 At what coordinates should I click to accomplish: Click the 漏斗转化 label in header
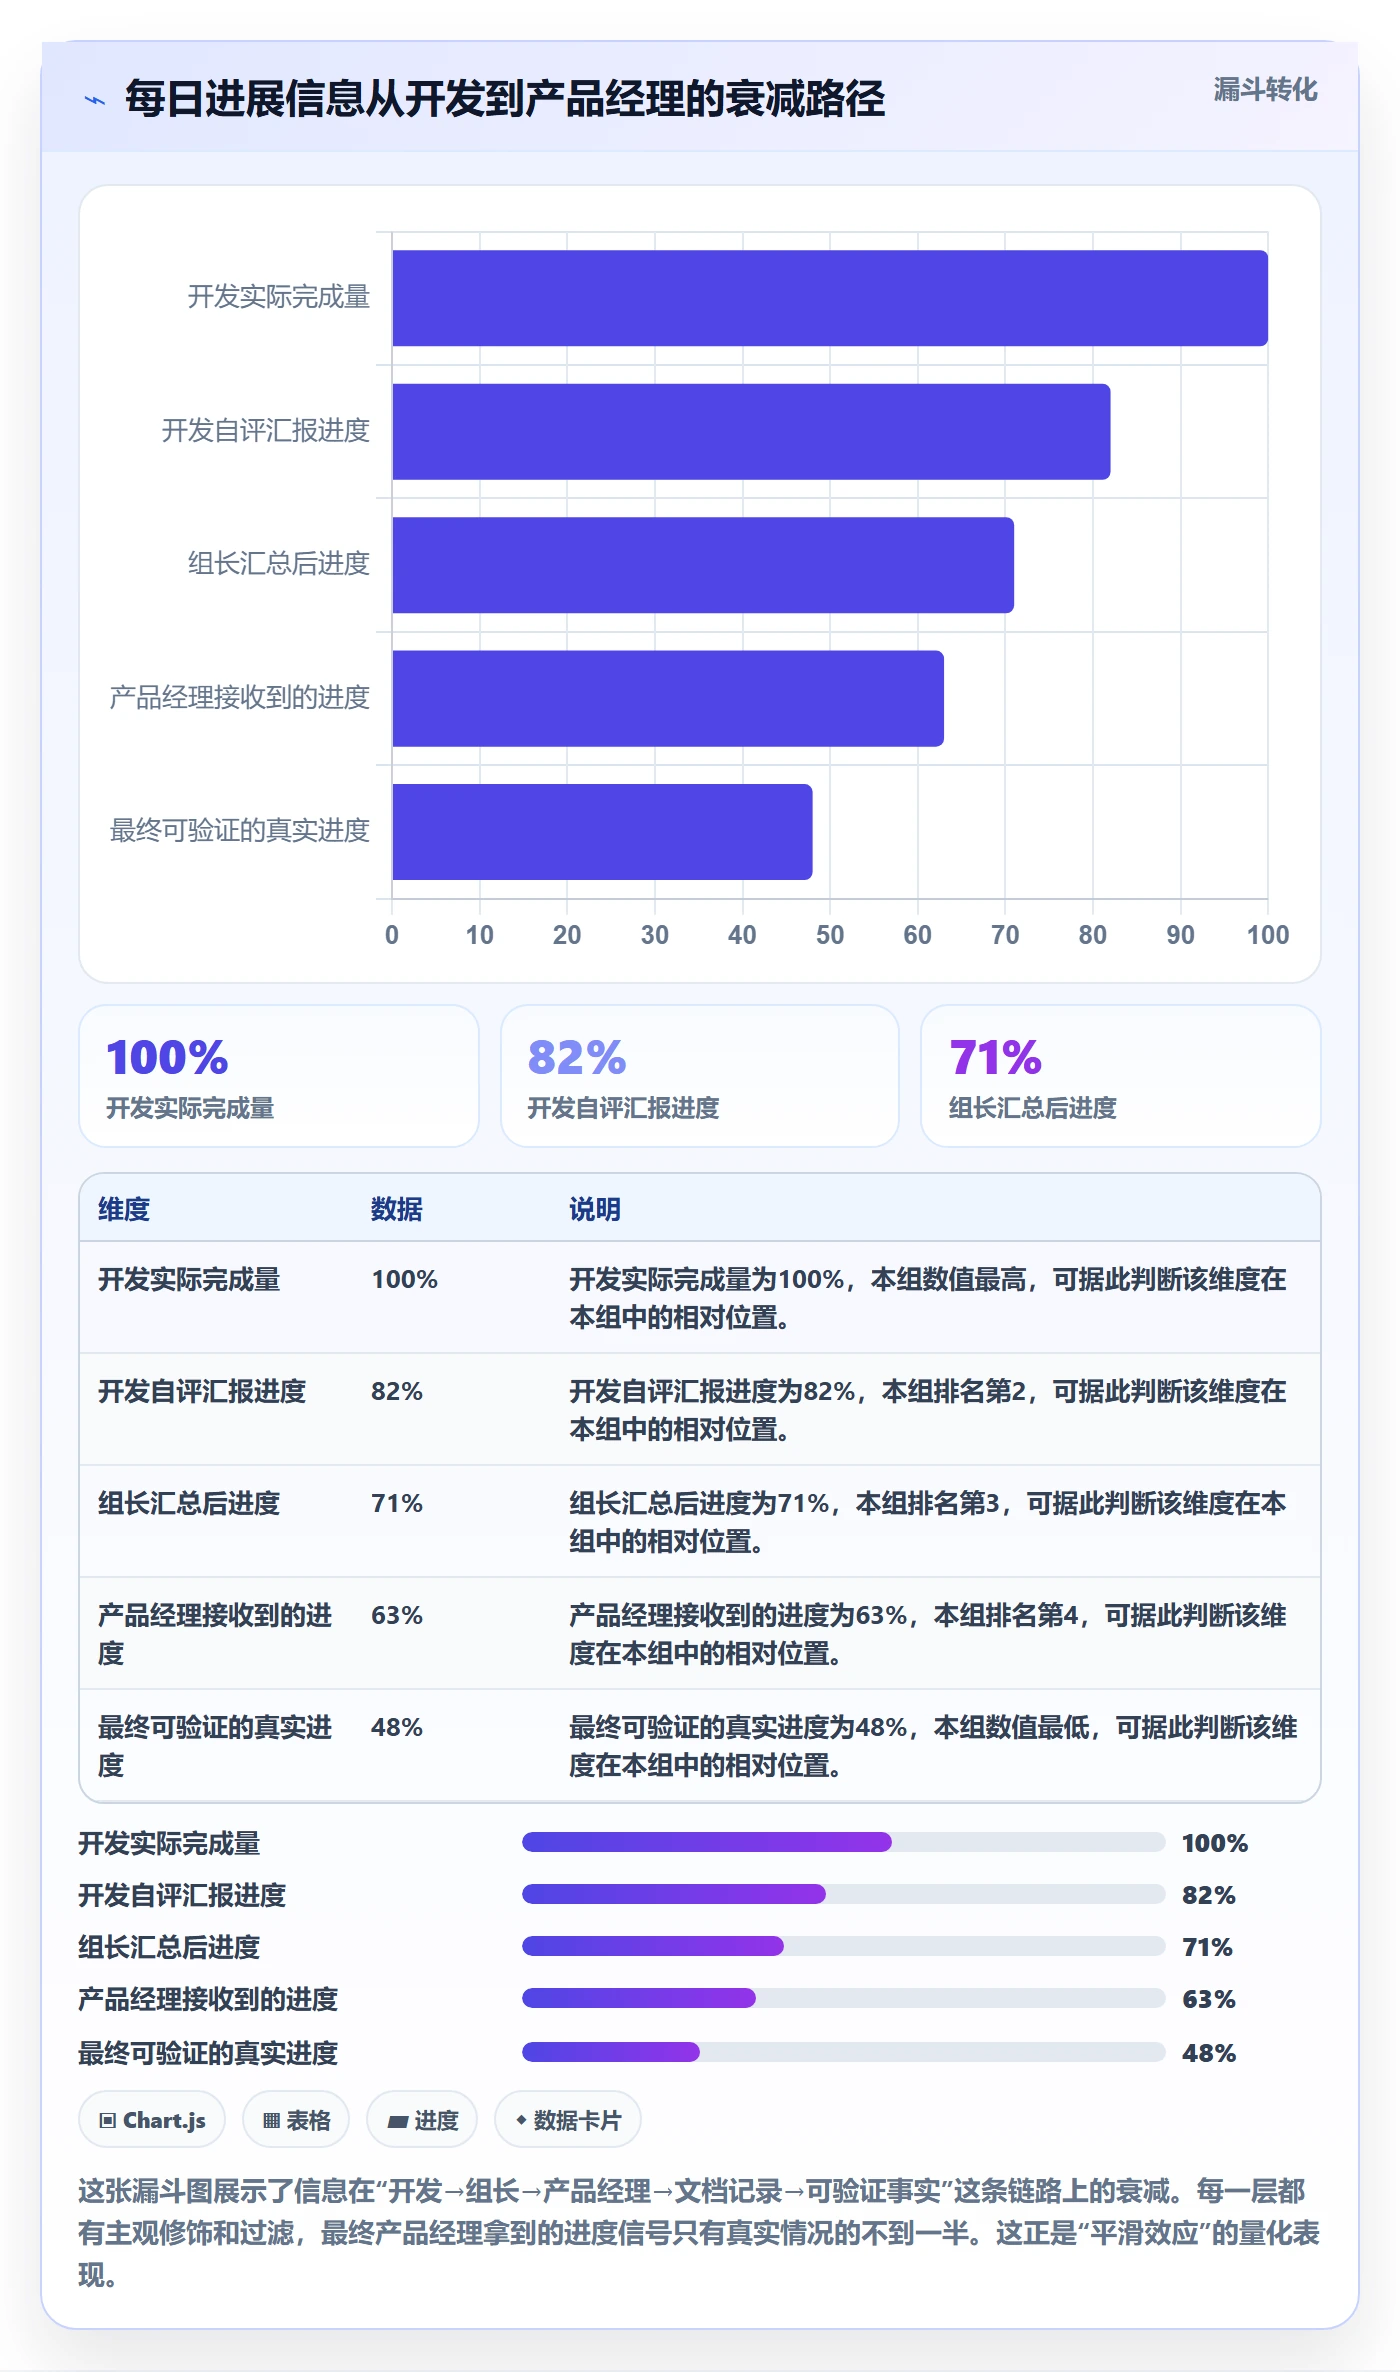pyautogui.click(x=1265, y=90)
